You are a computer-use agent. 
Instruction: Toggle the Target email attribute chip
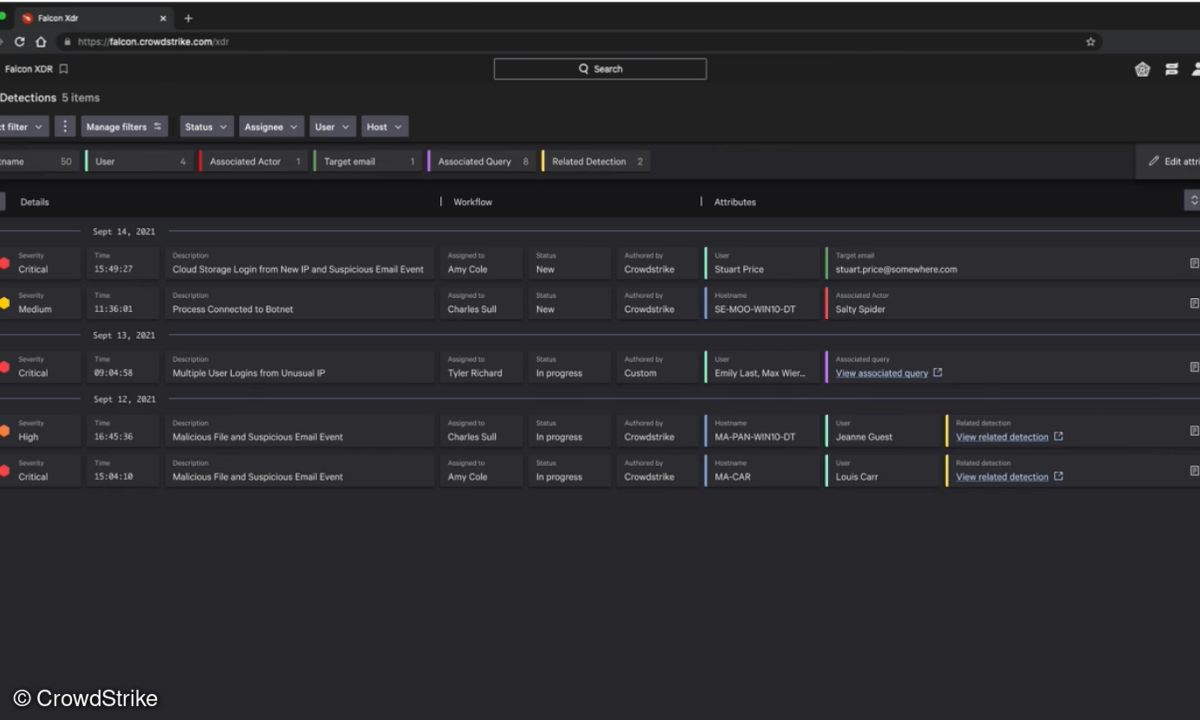tap(369, 161)
